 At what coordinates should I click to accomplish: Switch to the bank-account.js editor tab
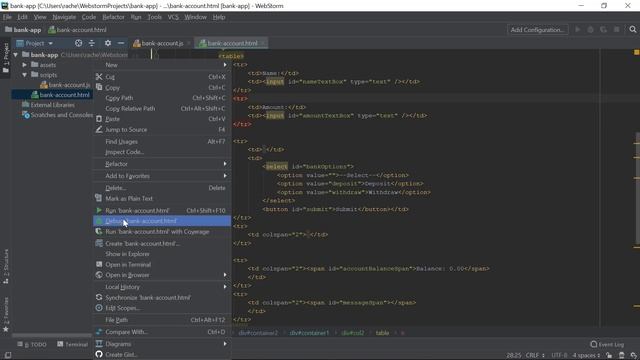pos(162,43)
